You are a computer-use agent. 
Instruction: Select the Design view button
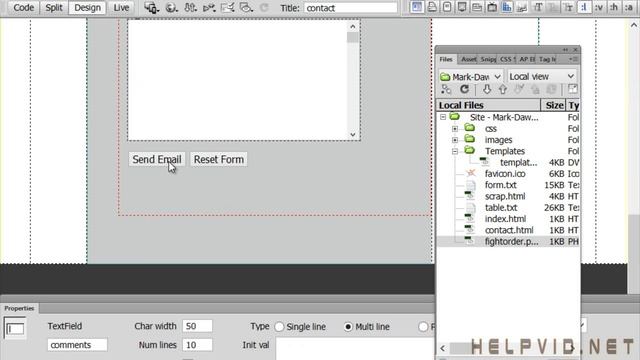87,8
